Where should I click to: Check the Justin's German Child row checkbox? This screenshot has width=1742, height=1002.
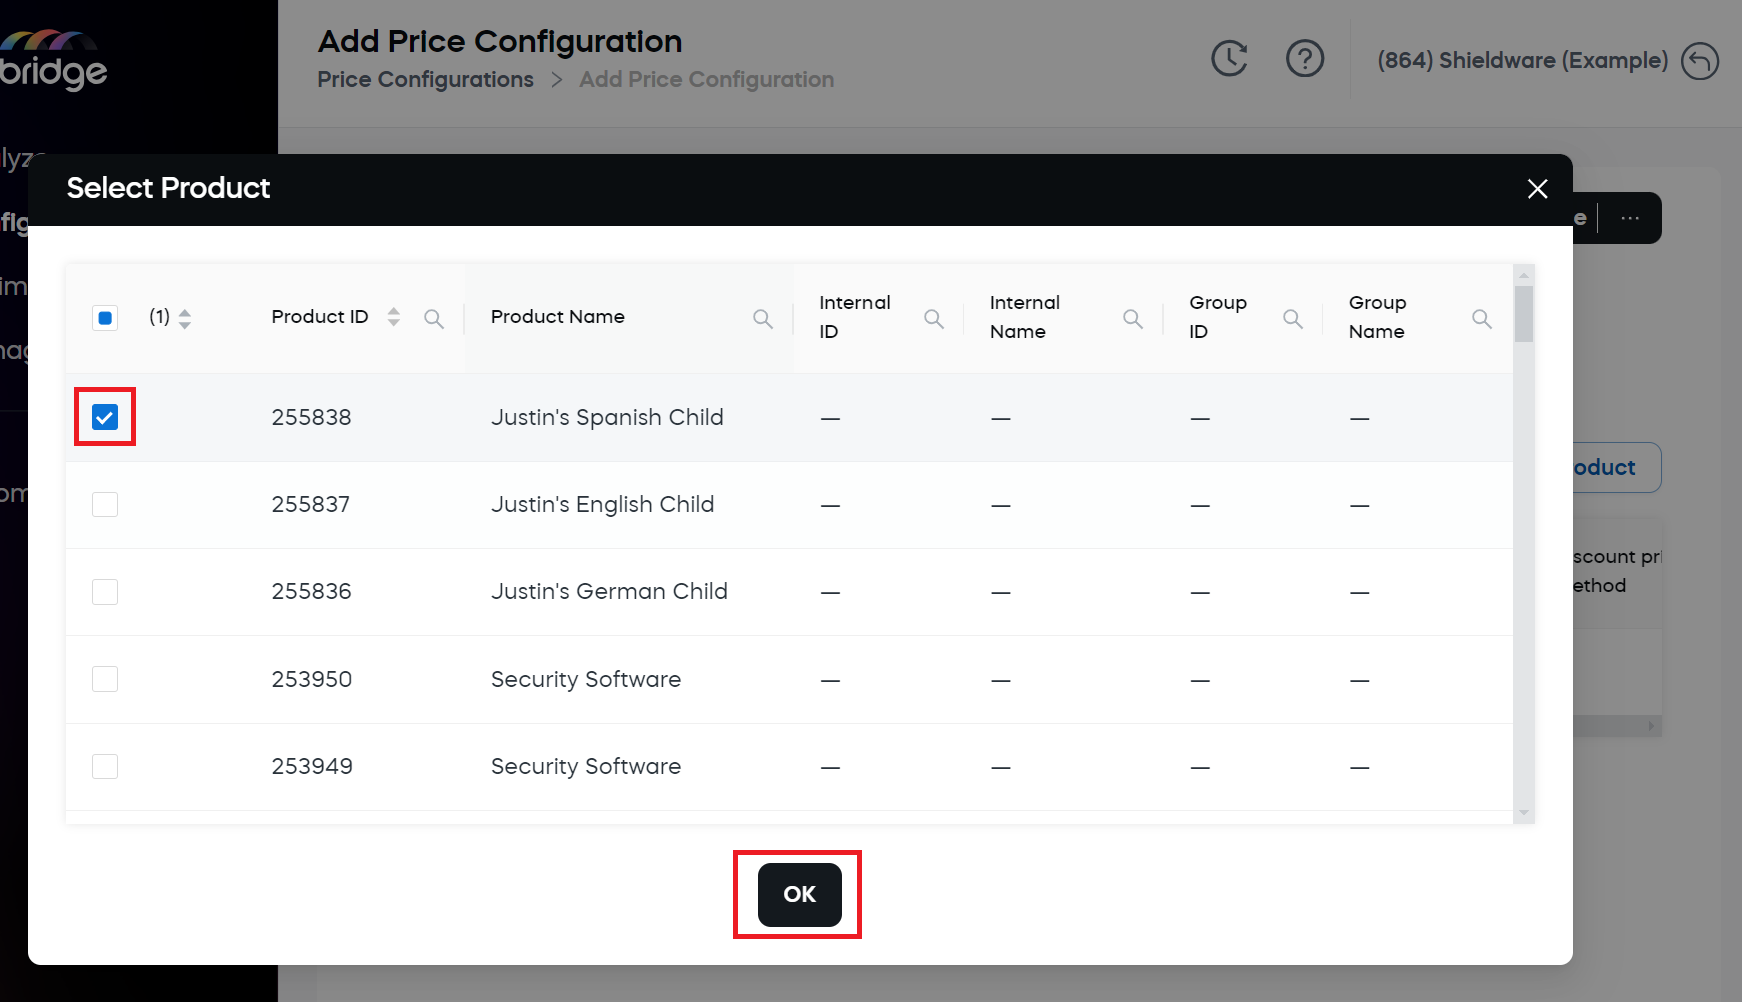pos(105,592)
